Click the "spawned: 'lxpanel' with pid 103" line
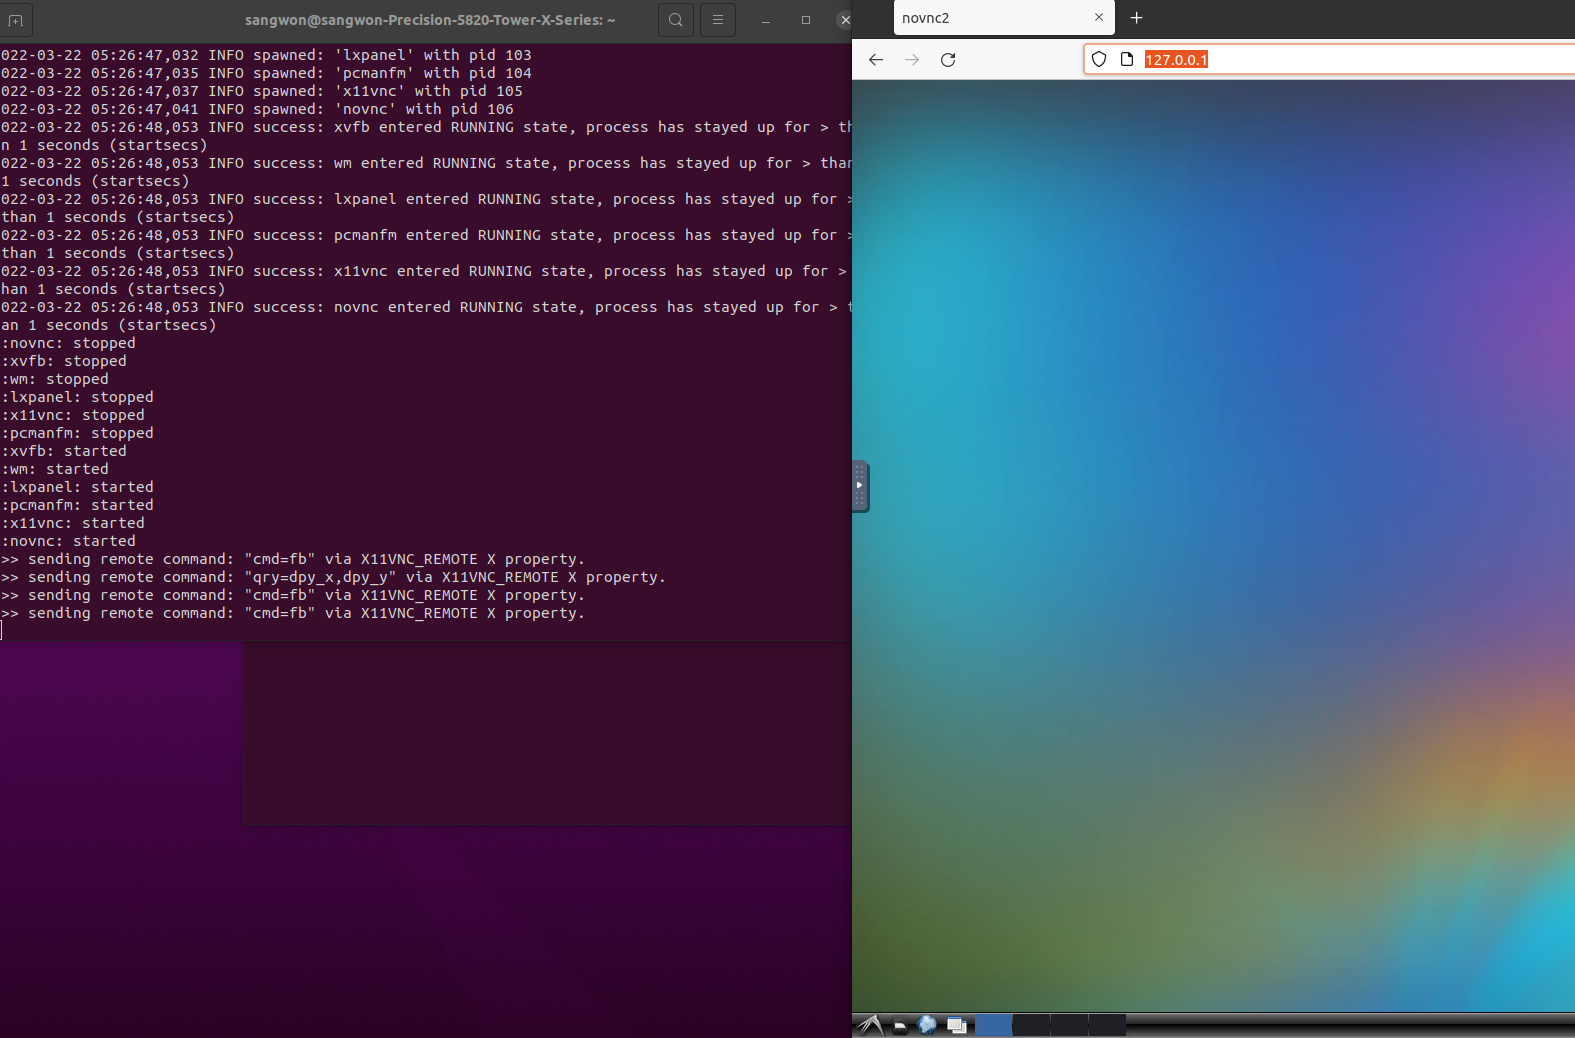The image size is (1575, 1038). [266, 55]
